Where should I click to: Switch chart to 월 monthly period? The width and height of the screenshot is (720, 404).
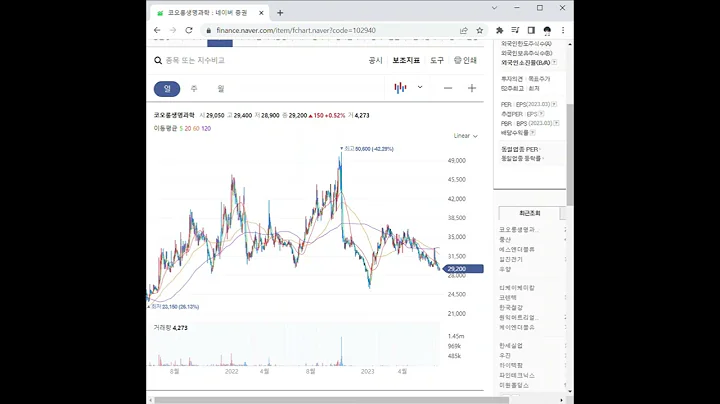pyautogui.click(x=221, y=89)
